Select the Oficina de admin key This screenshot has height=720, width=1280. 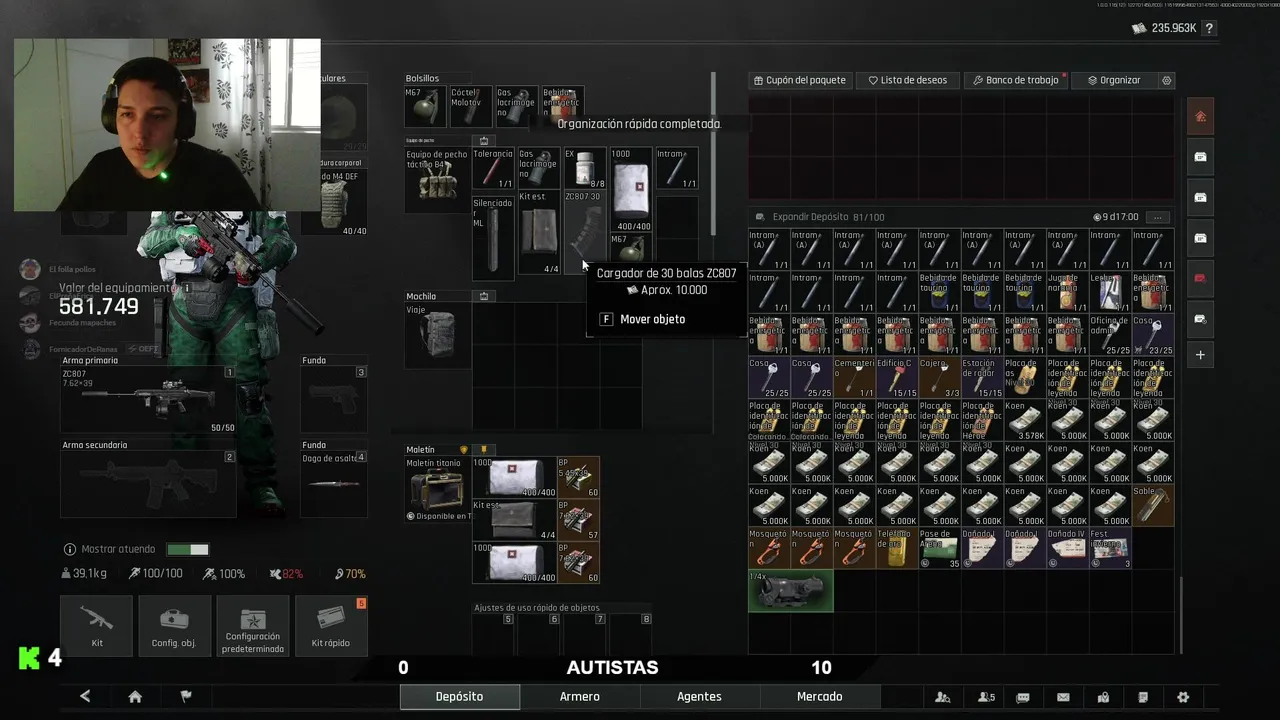click(x=1110, y=335)
